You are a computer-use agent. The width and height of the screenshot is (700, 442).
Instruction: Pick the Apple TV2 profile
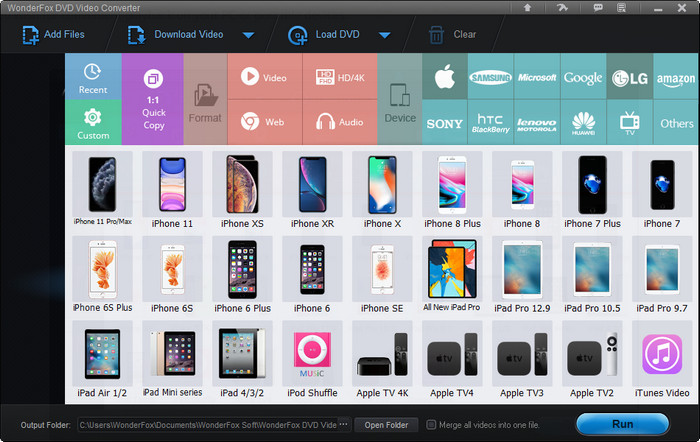click(x=592, y=359)
